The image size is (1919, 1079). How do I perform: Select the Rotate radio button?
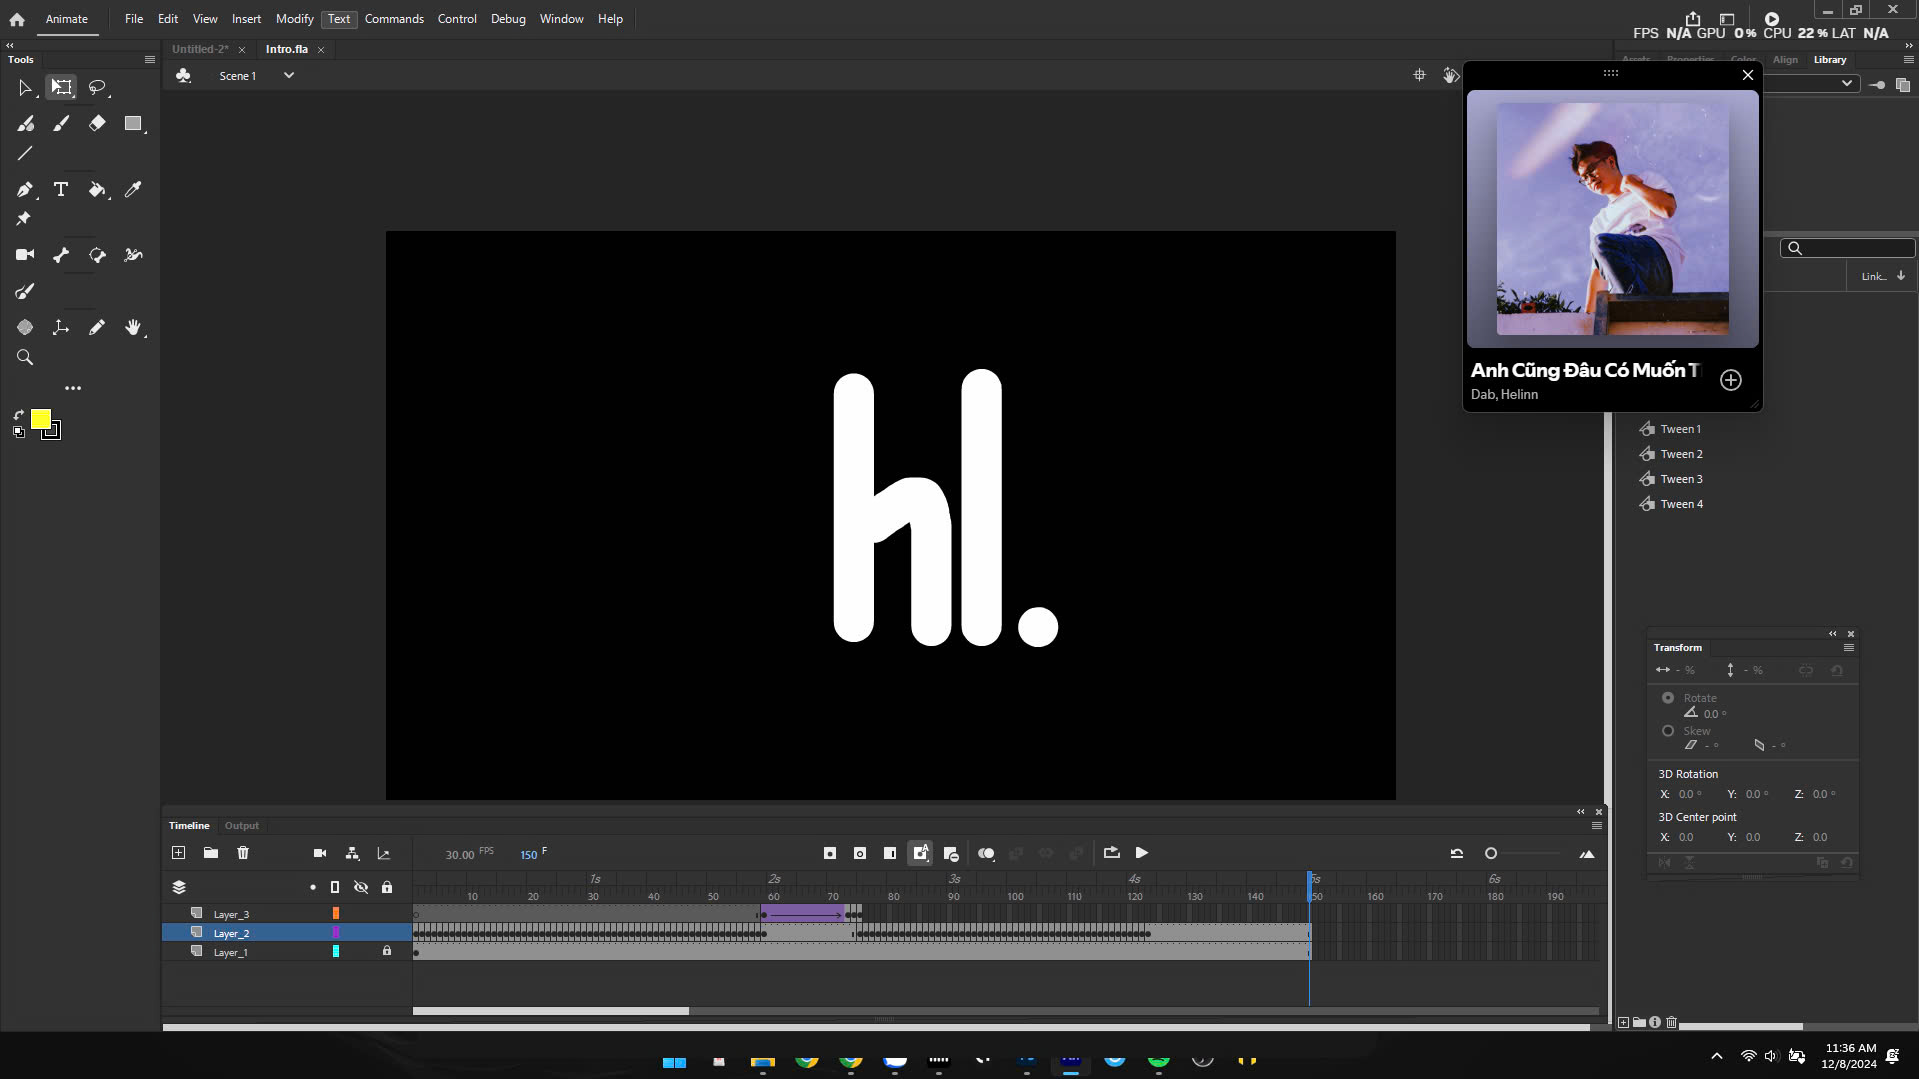coord(1668,698)
